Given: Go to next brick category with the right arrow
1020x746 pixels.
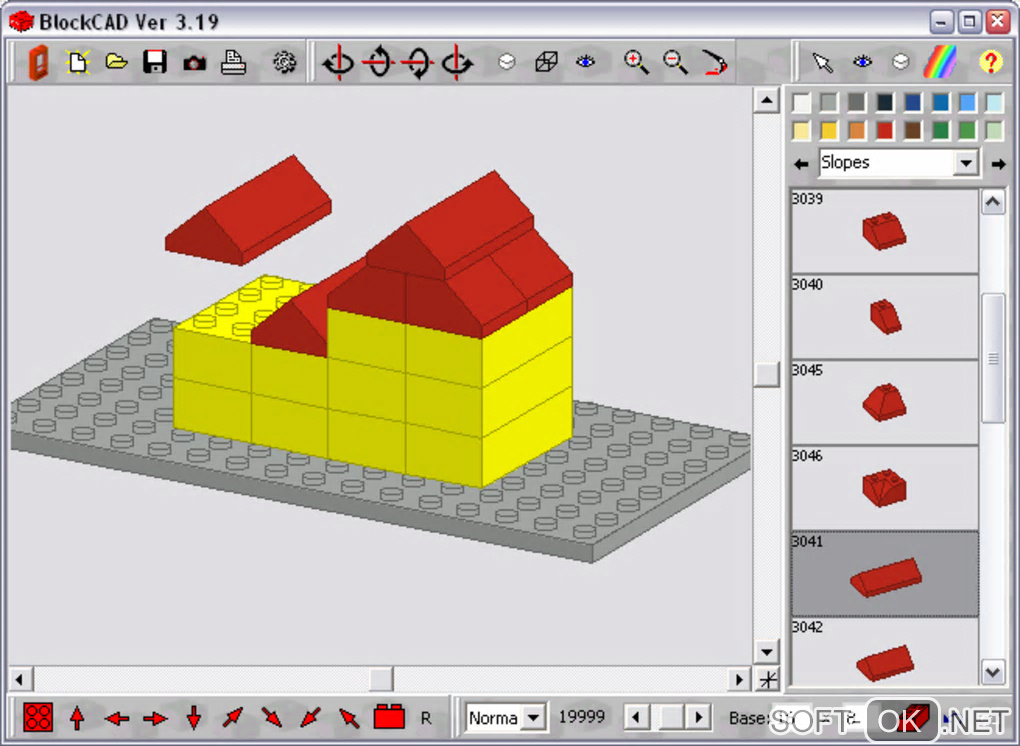Looking at the screenshot, I should (998, 164).
